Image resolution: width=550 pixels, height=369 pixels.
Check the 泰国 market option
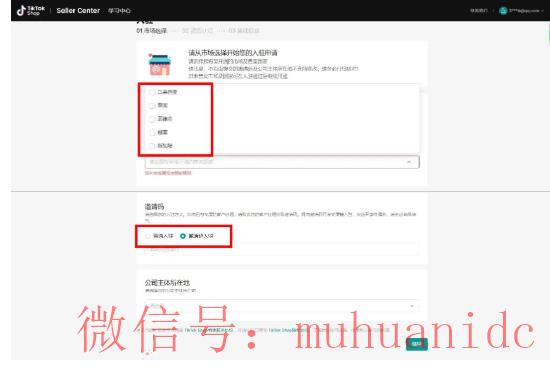point(152,106)
